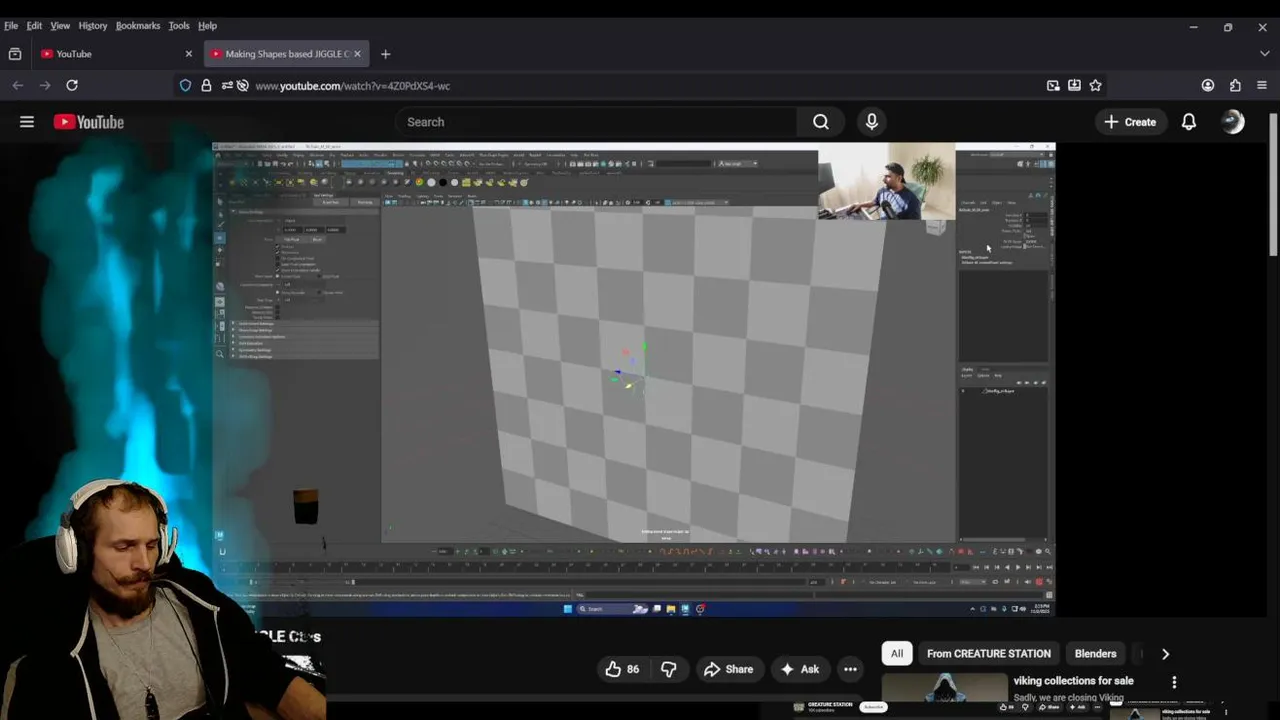The height and width of the screenshot is (720, 1280).
Task: Dislike the video with thumbs down
Action: click(x=669, y=669)
